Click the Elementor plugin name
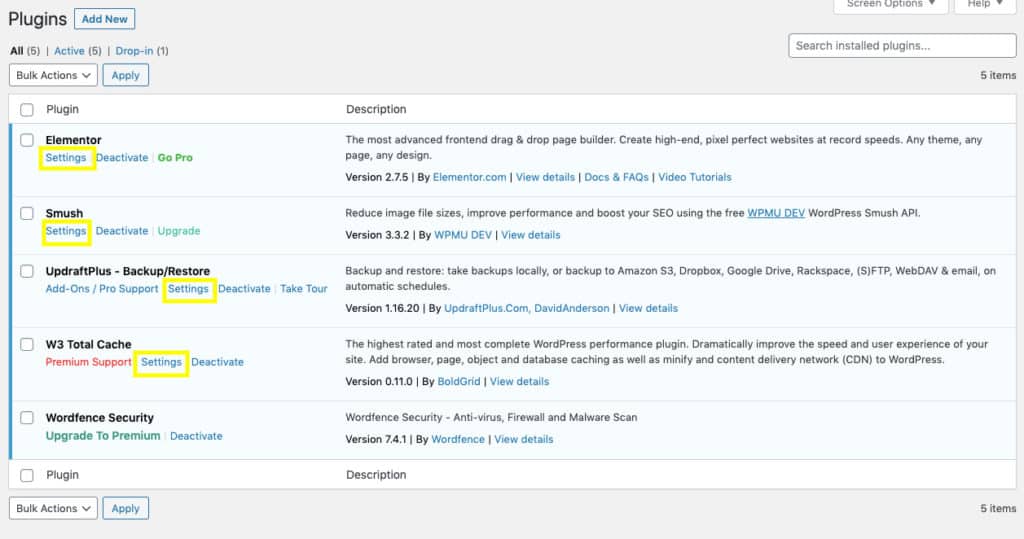The height and width of the screenshot is (539, 1024). (73, 140)
